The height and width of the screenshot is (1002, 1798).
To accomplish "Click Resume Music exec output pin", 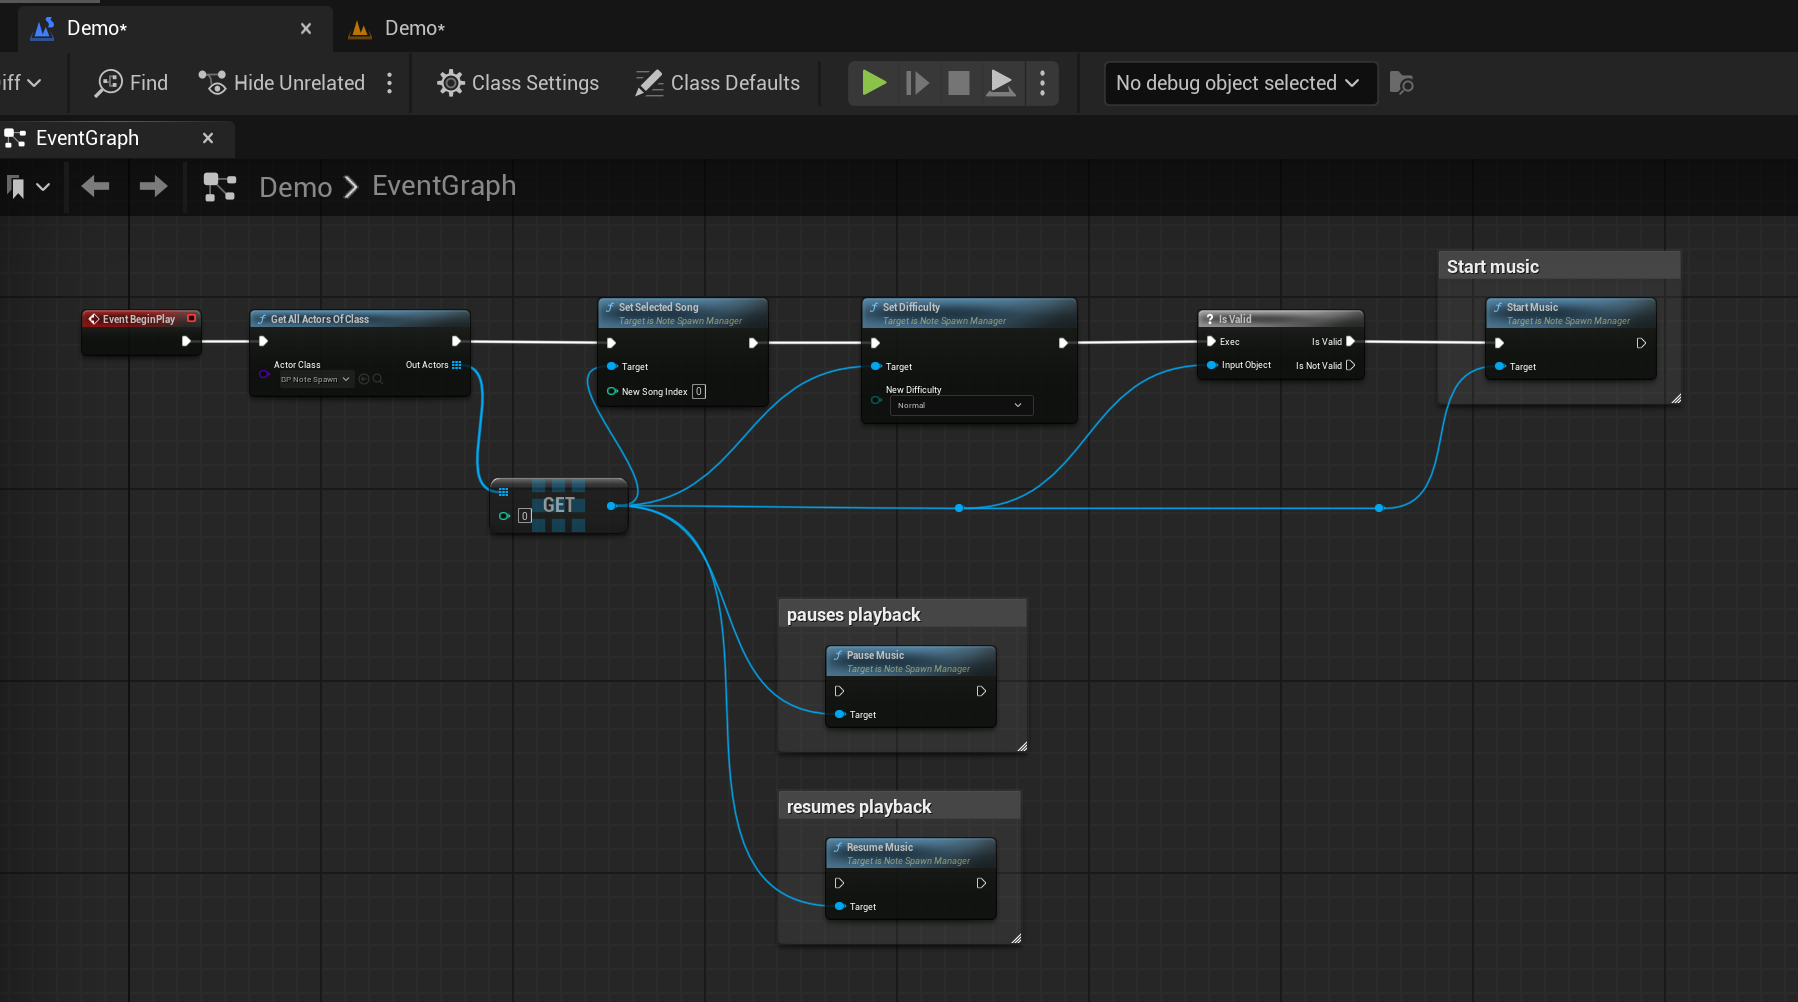I will pyautogui.click(x=981, y=883).
